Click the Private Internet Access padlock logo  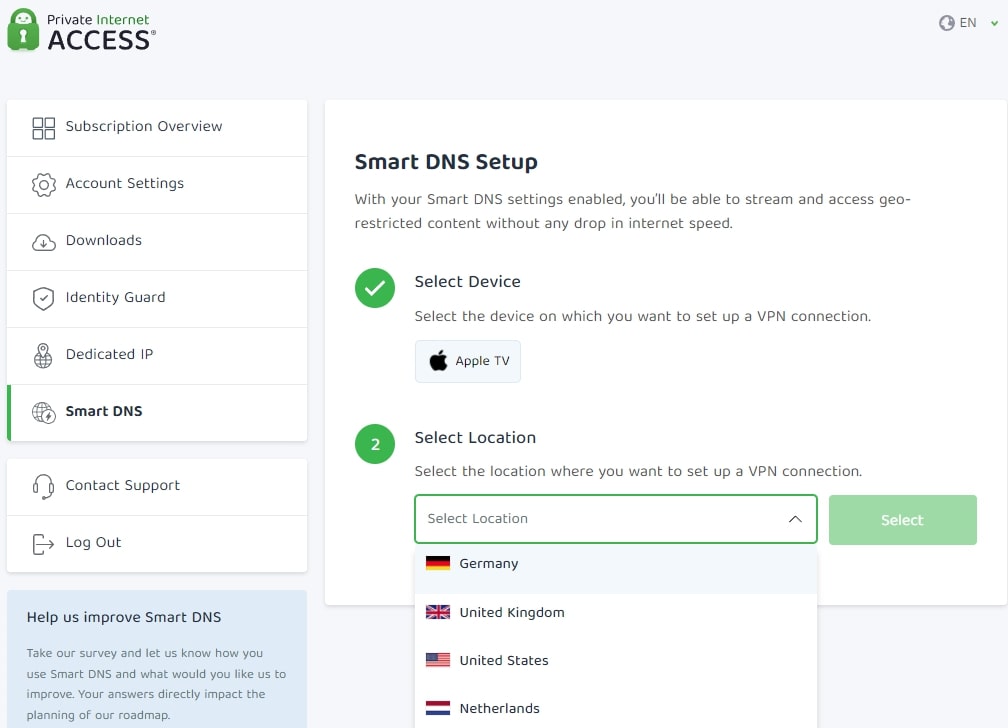tap(23, 30)
